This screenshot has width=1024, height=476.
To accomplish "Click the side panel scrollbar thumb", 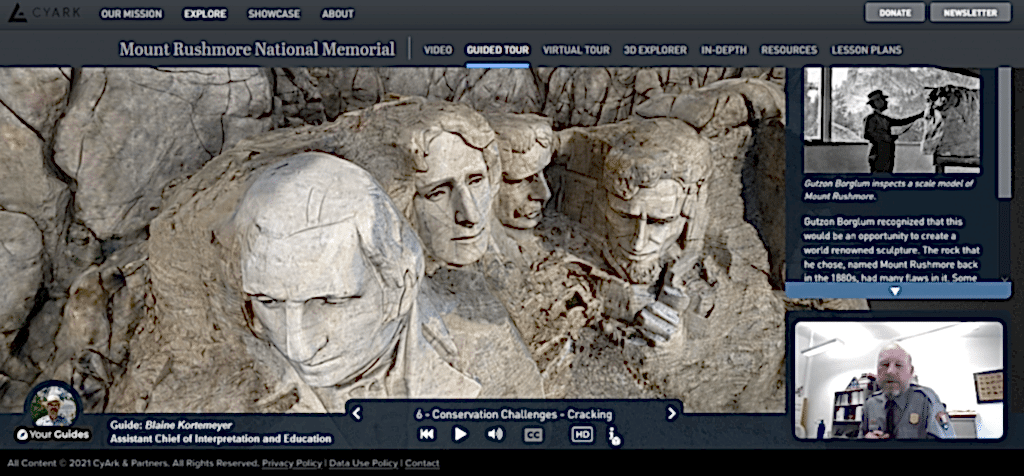I will pos(1004,132).
